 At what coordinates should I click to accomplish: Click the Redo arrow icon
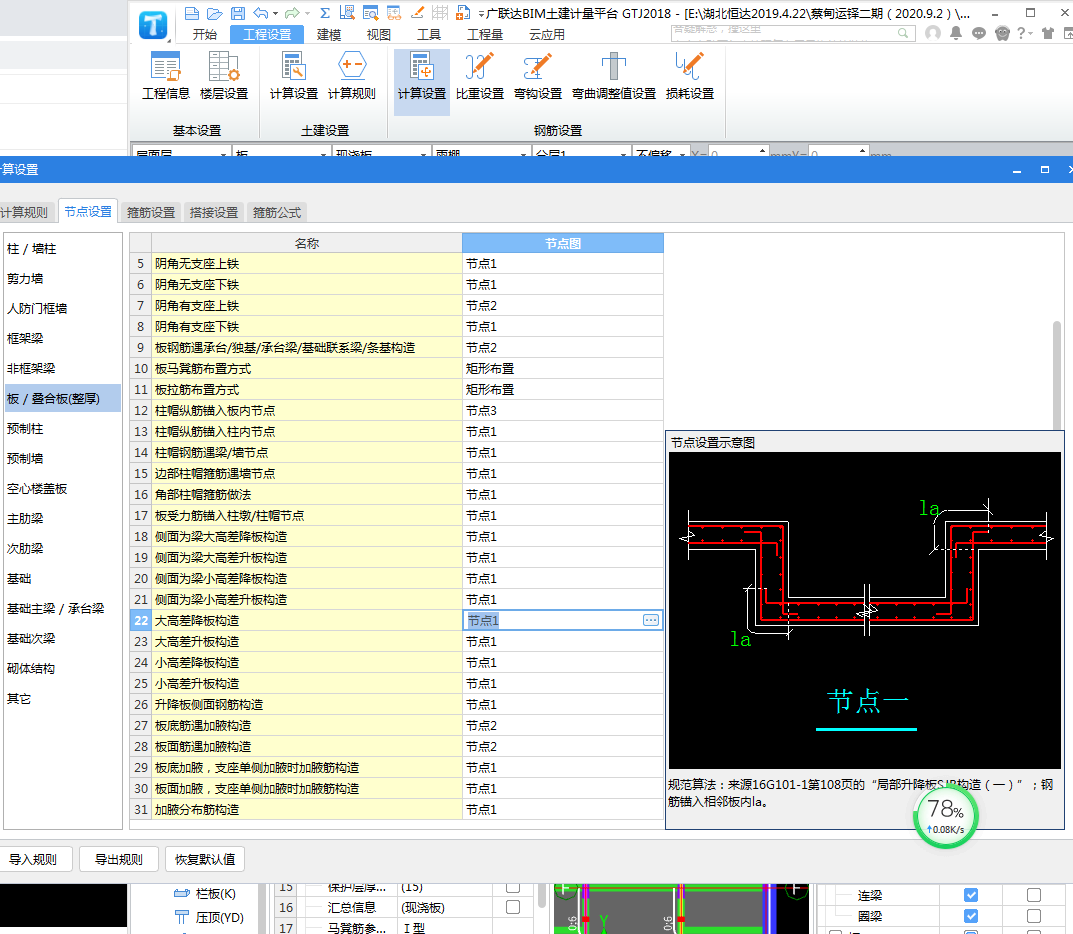coord(293,13)
